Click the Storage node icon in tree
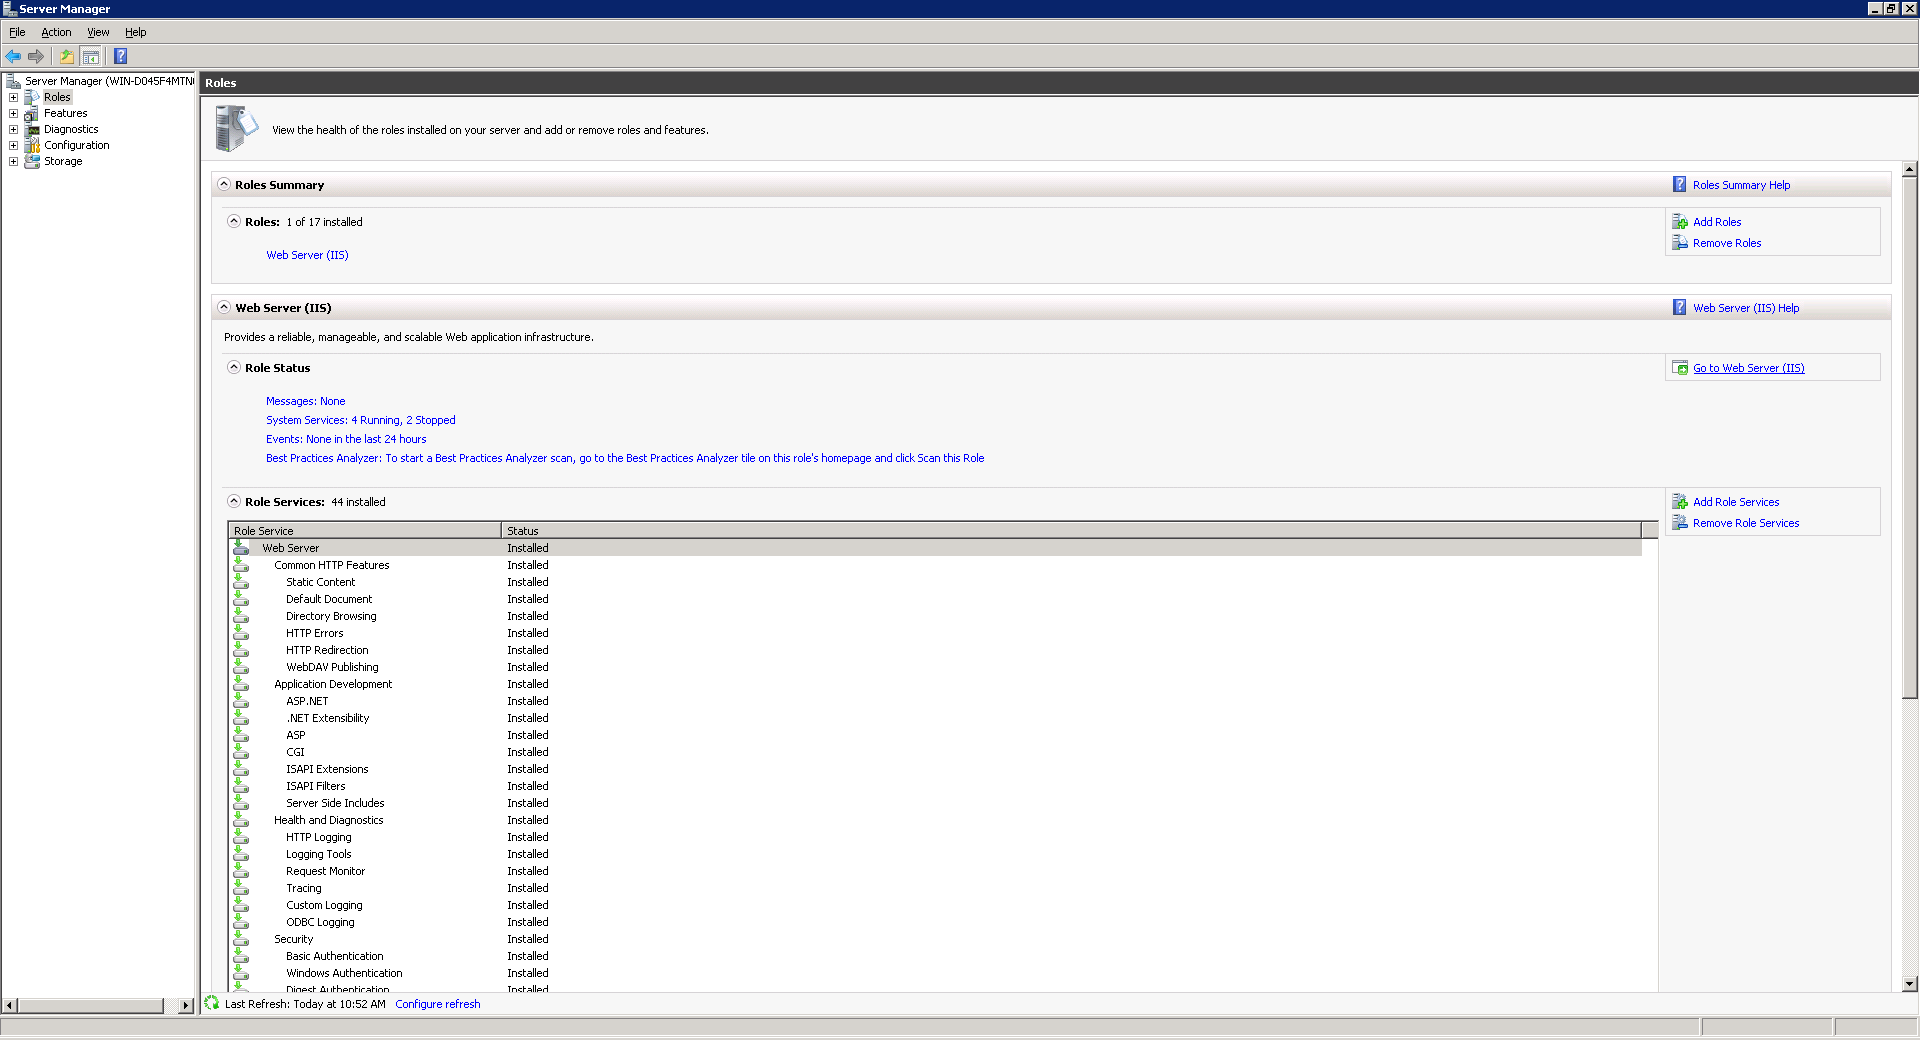 (x=32, y=161)
